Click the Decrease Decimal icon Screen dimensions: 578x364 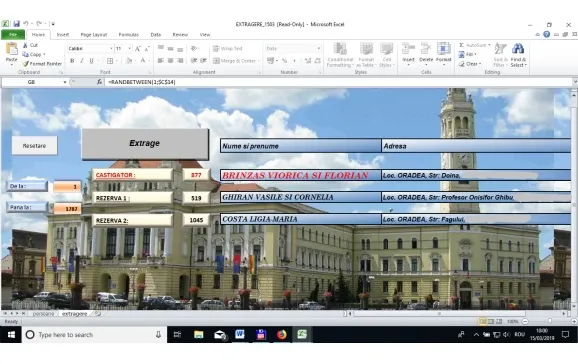pyautogui.click(x=317, y=61)
